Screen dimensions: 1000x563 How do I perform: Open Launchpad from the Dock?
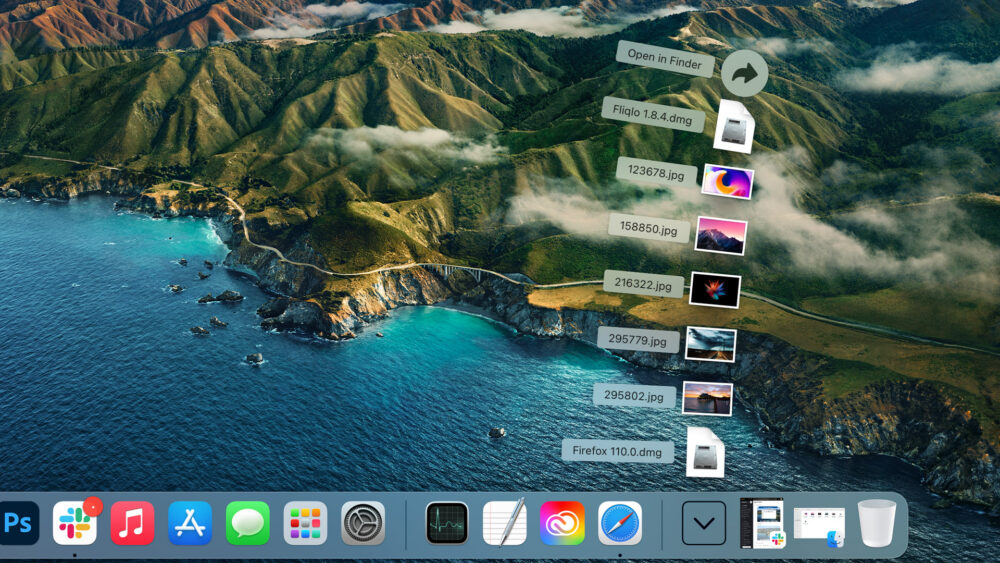point(305,523)
